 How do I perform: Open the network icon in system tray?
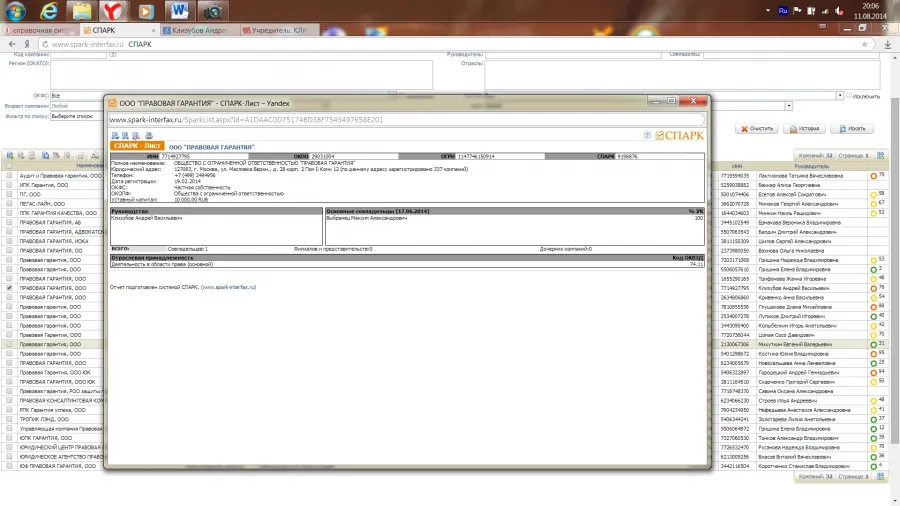pyautogui.click(x=825, y=11)
